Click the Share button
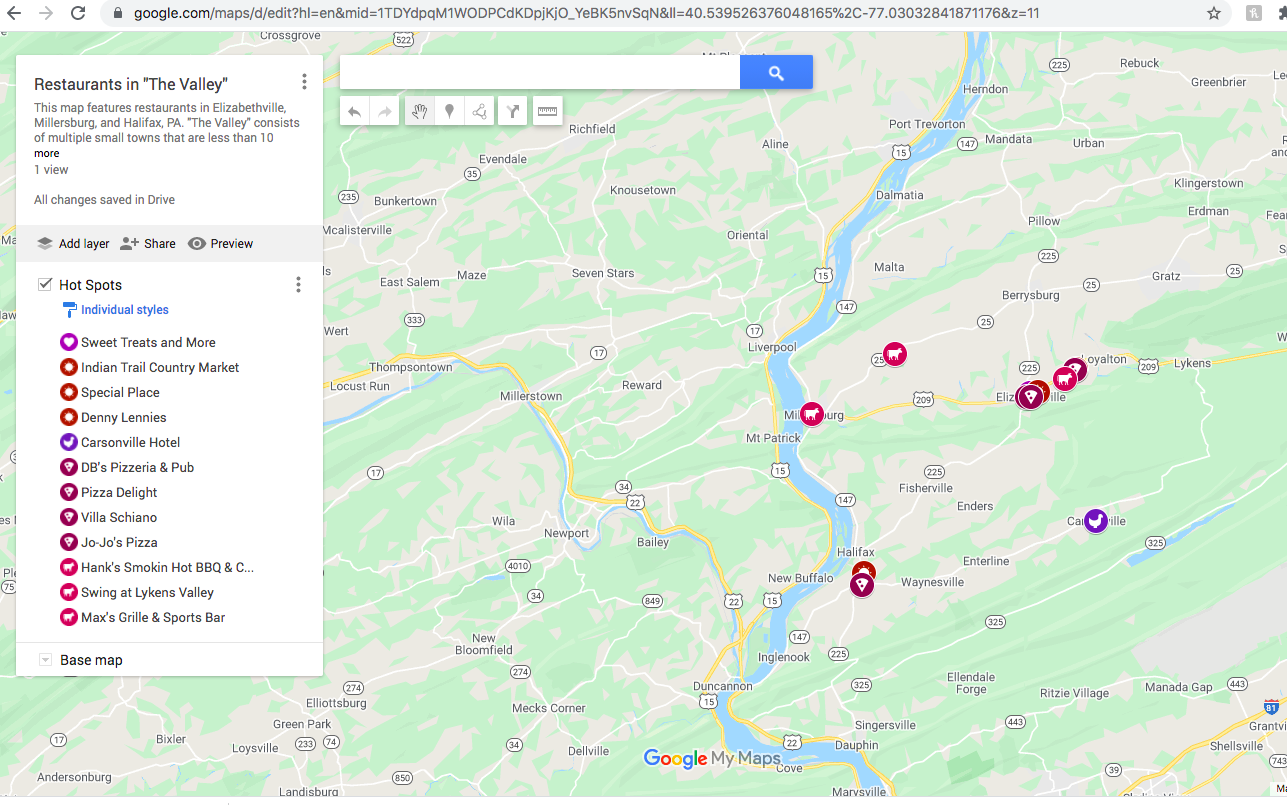 [148, 244]
